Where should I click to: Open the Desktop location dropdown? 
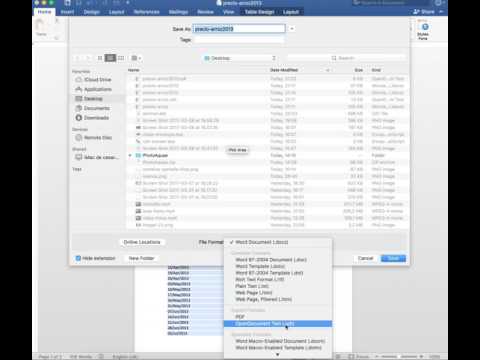240,58
